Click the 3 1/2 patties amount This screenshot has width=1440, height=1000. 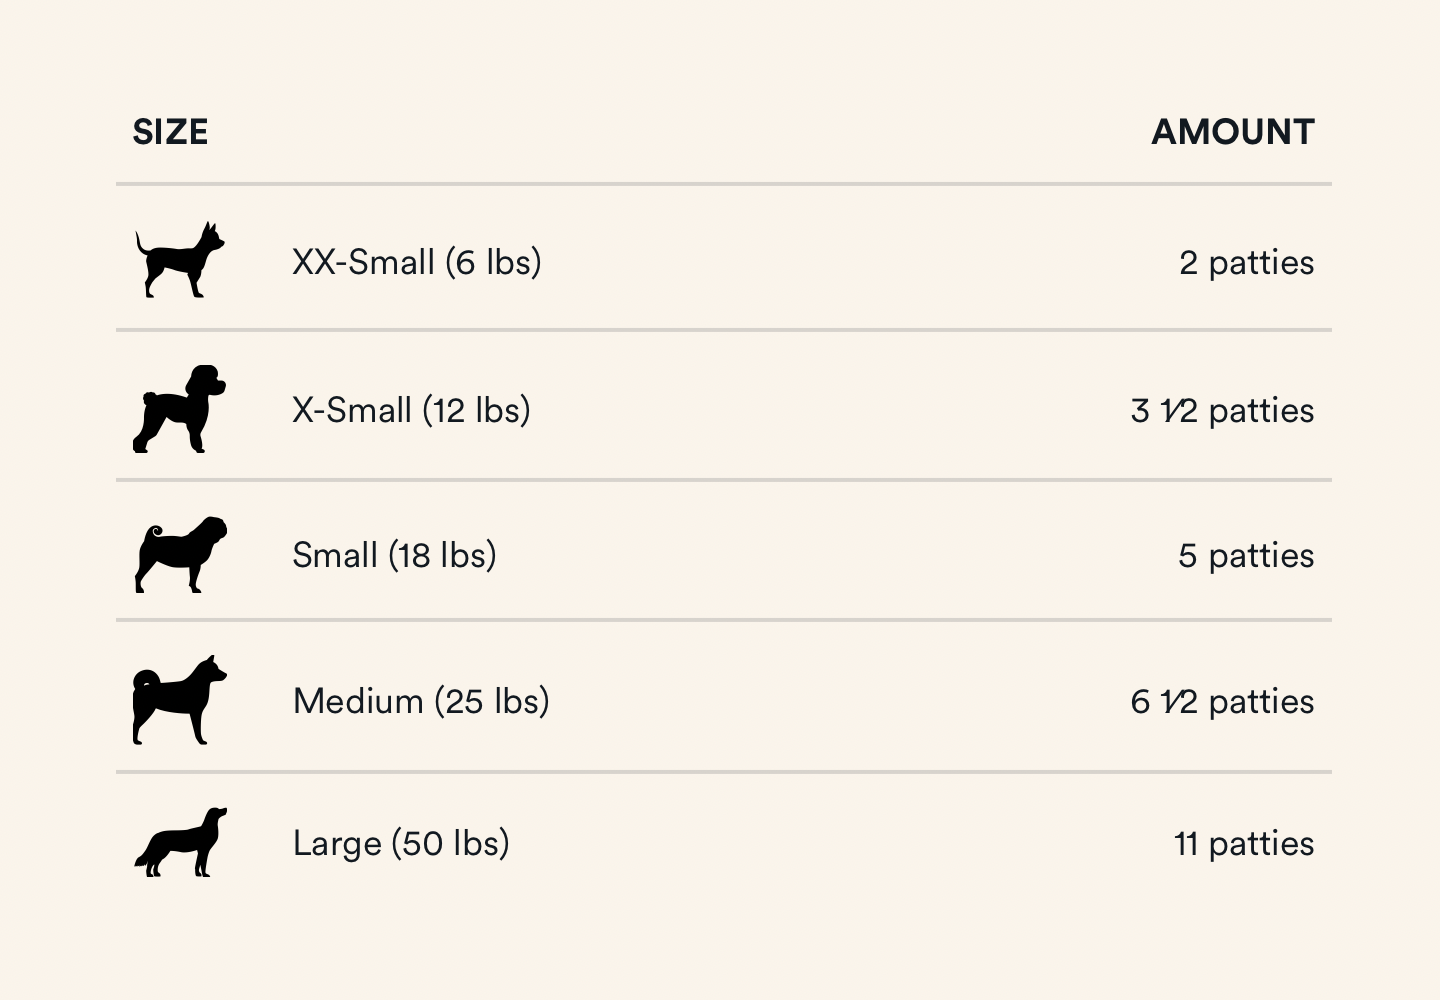tap(1222, 411)
